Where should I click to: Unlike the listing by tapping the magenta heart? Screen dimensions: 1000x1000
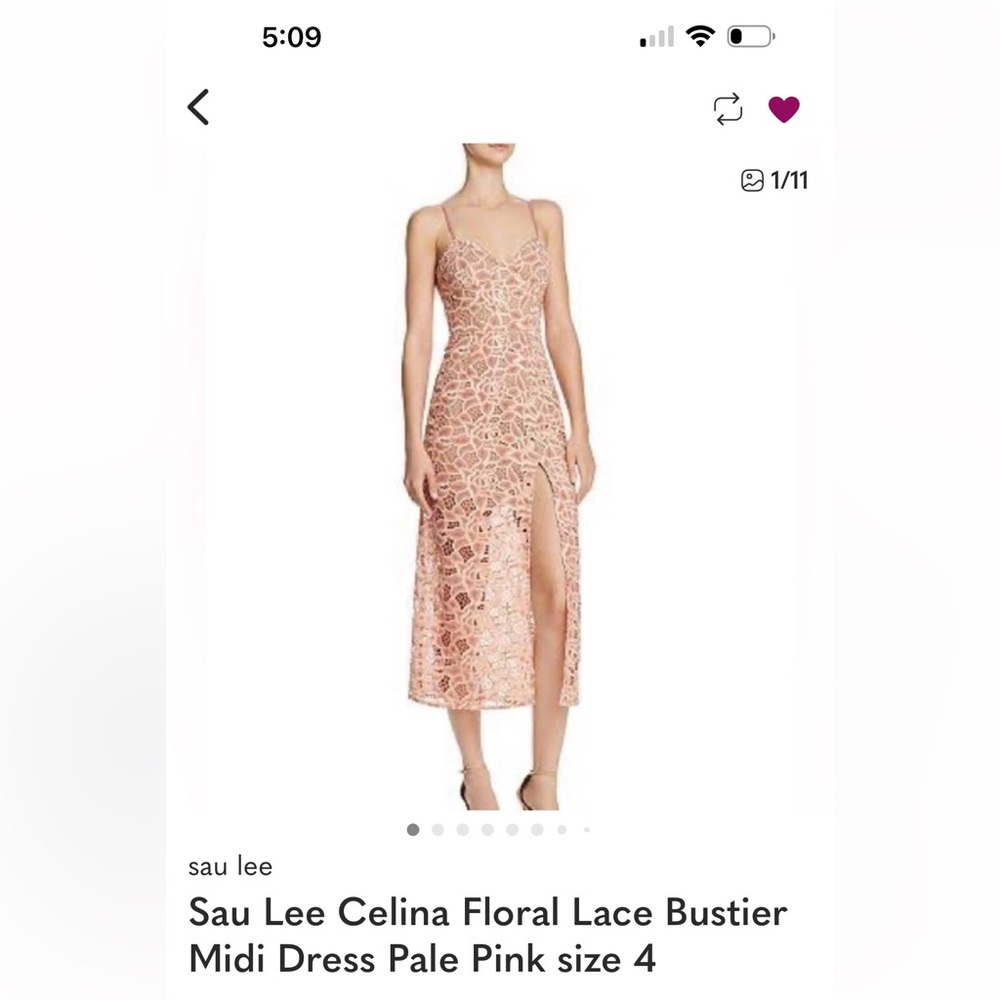(x=784, y=106)
